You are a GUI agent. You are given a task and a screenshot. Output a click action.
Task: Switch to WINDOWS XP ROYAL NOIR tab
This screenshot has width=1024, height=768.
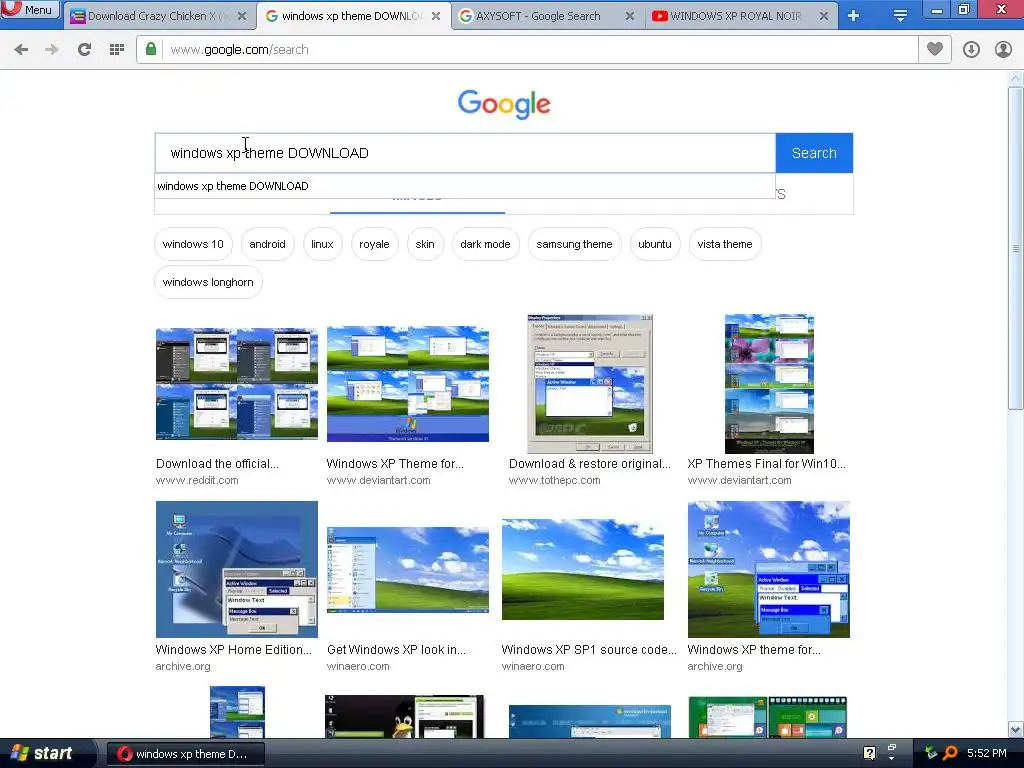pos(735,16)
